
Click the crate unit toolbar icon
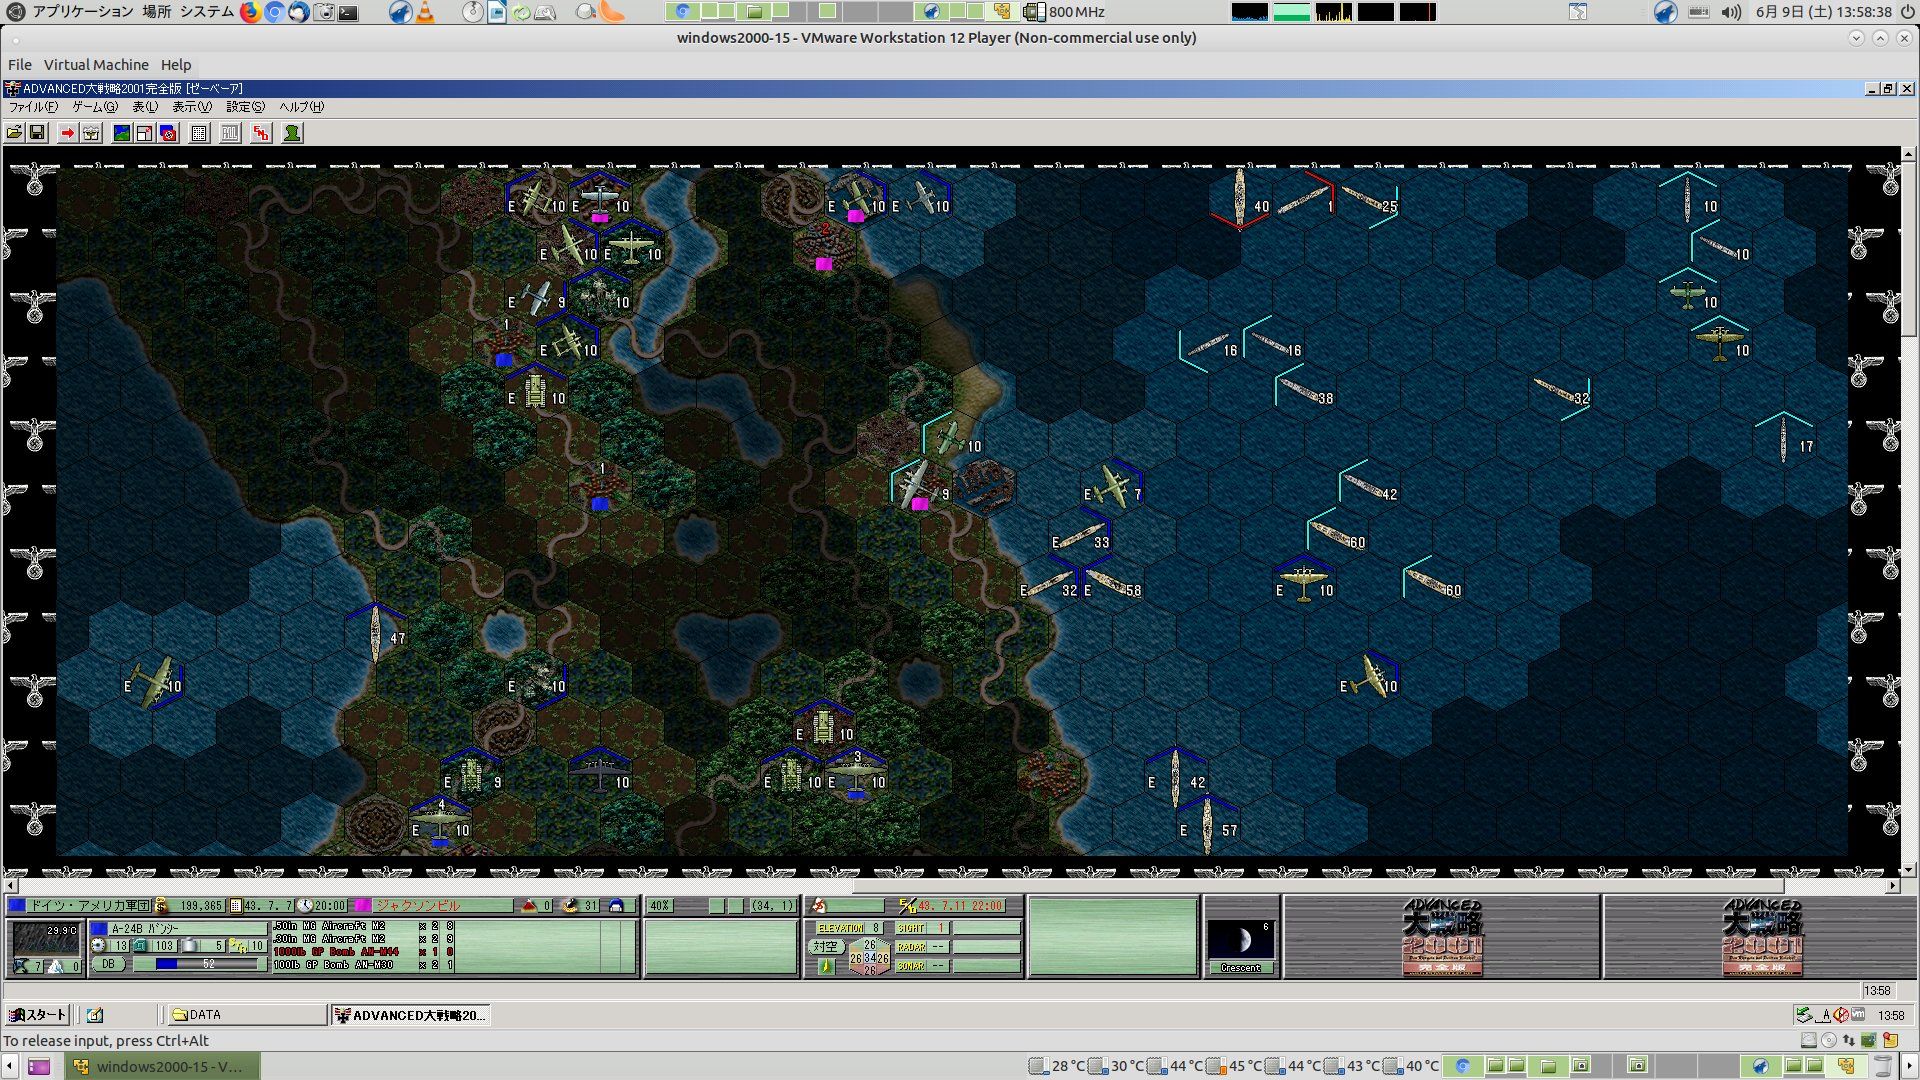tap(91, 133)
